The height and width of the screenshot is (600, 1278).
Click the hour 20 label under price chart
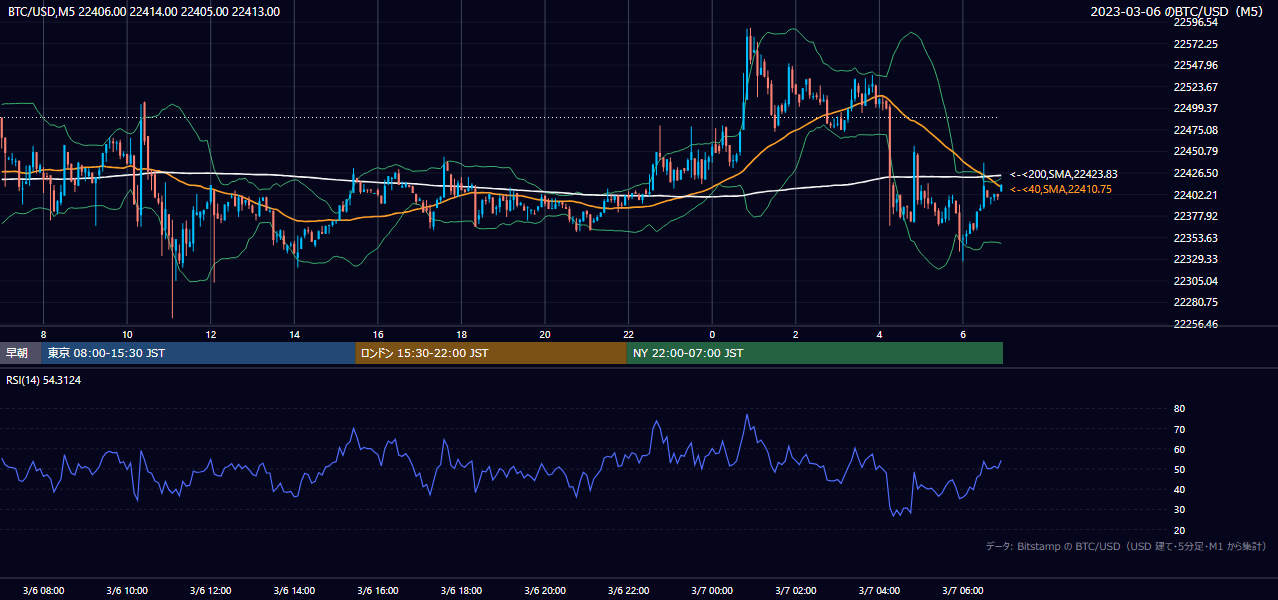click(544, 334)
